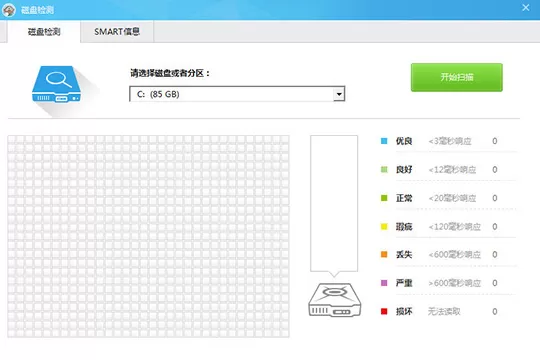Click the <3毫秒响应 description text
Image resolution: width=540 pixels, height=360 pixels.
450,141
